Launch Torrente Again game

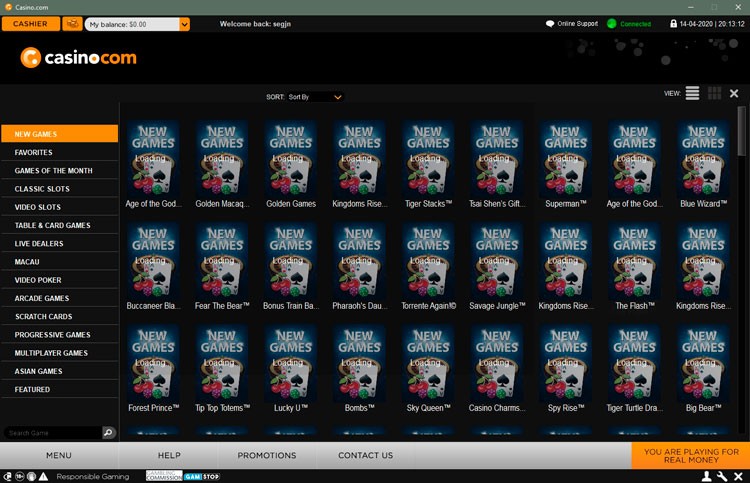(428, 266)
